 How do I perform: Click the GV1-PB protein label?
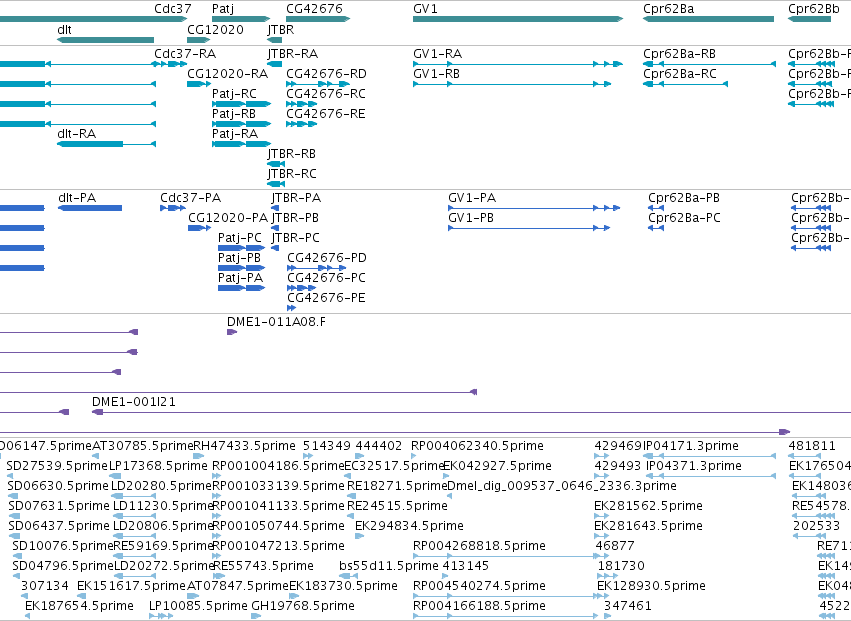471,218
